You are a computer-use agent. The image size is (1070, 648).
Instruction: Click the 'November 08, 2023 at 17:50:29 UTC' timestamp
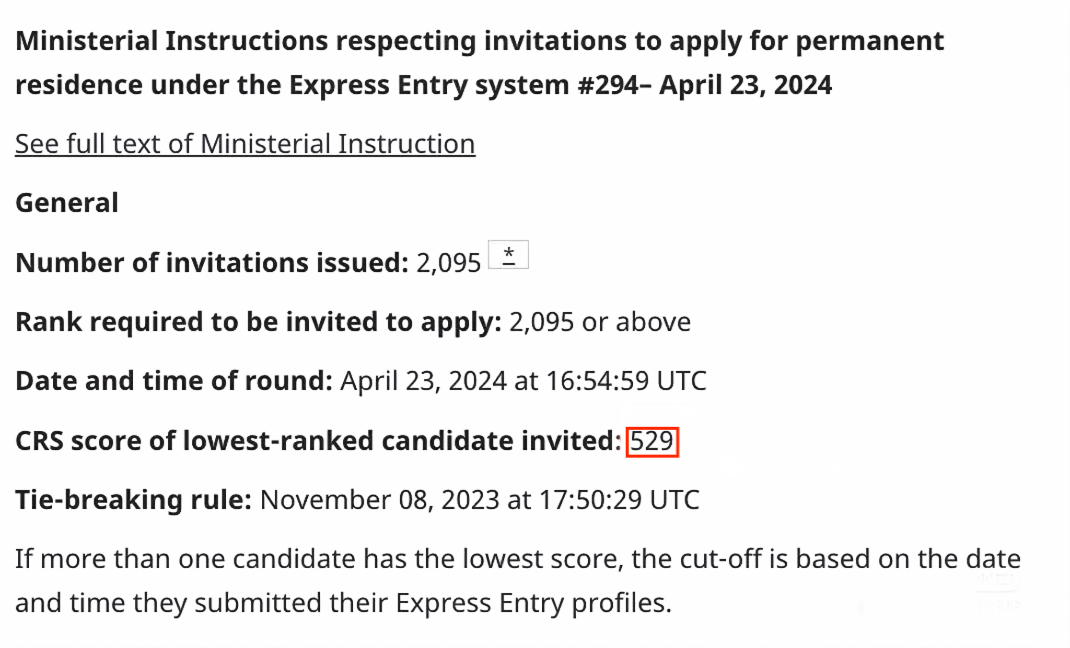click(x=480, y=499)
